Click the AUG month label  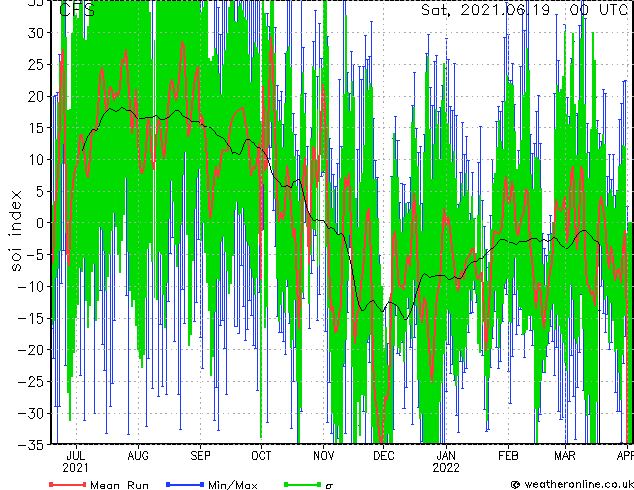[x=138, y=456]
